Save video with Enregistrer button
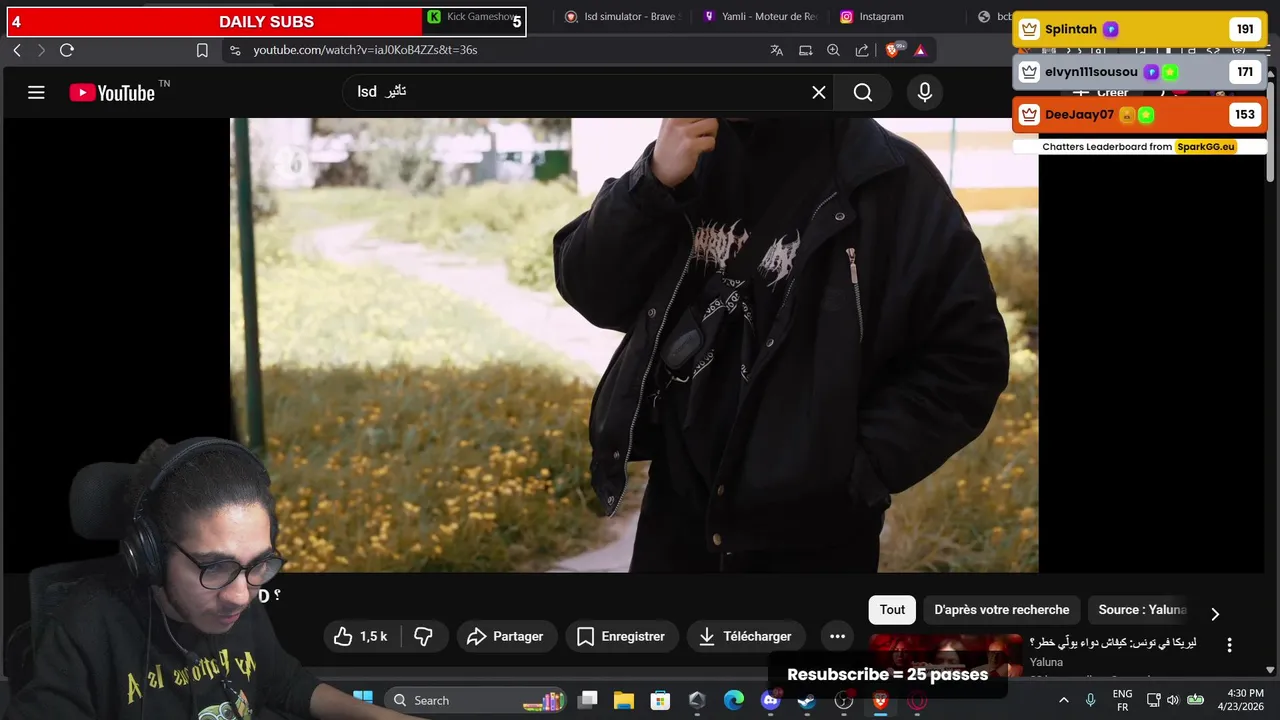Viewport: 1280px width, 720px height. point(621,636)
